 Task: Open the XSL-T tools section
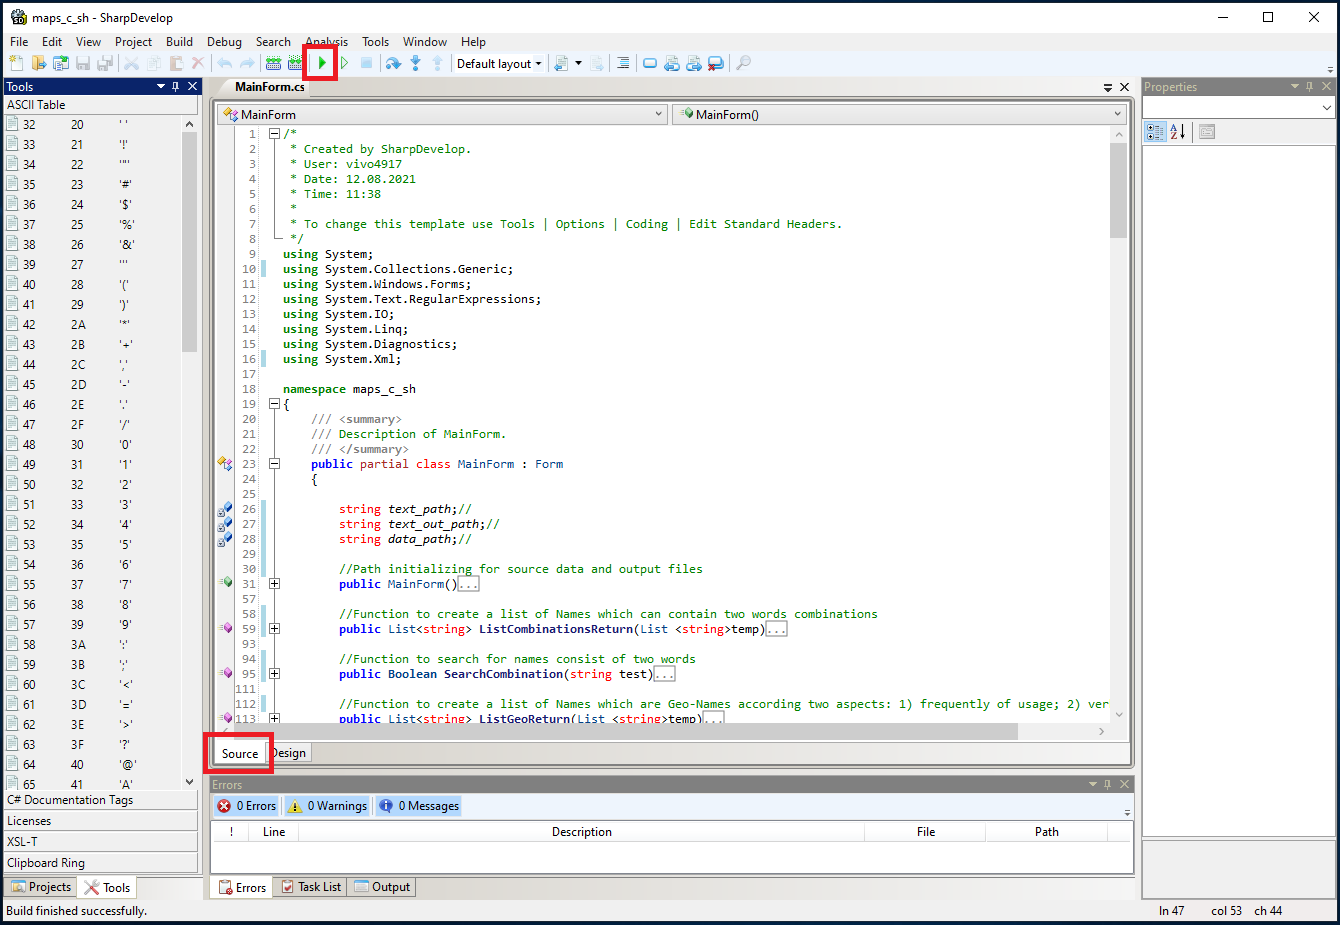tap(101, 842)
